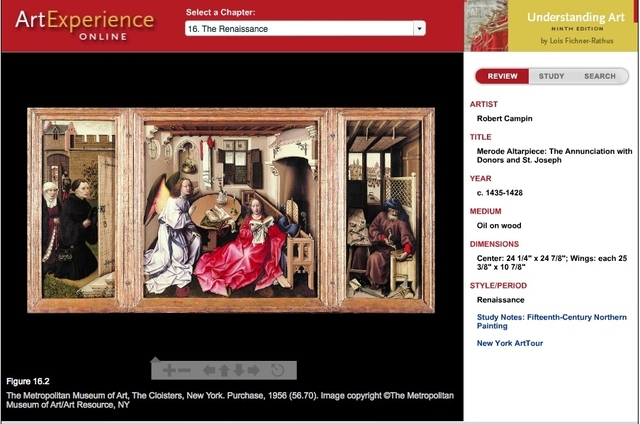Click the 'TITLE' heading label
640x424 pixels.
click(480, 137)
